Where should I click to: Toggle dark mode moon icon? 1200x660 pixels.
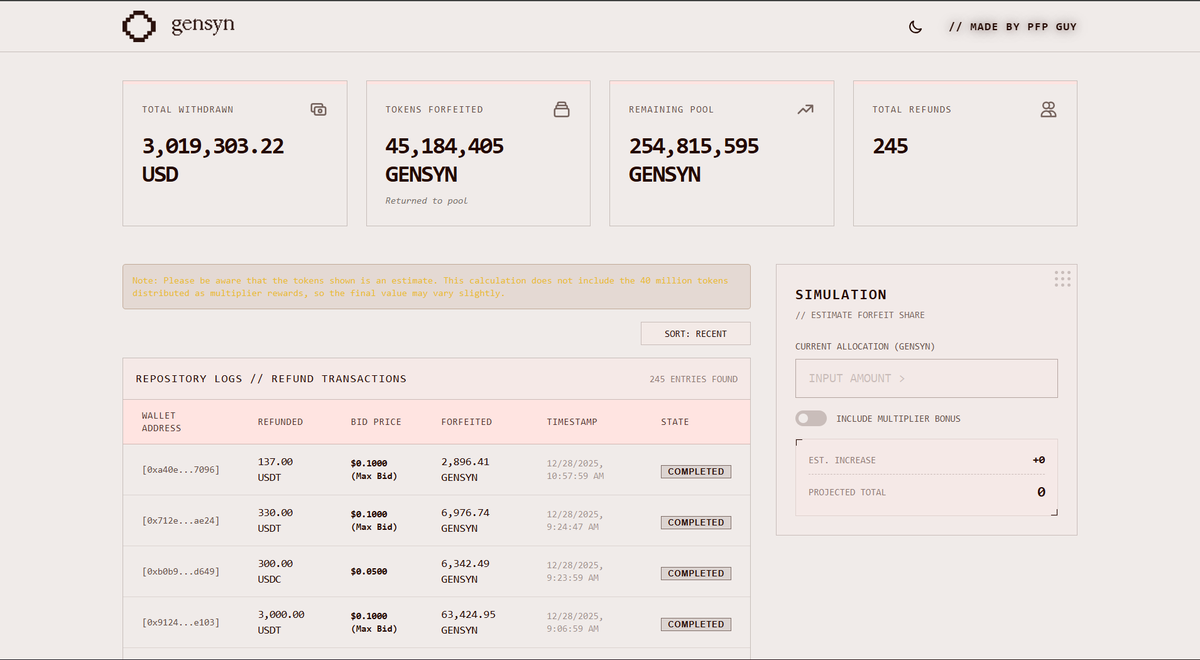(915, 27)
